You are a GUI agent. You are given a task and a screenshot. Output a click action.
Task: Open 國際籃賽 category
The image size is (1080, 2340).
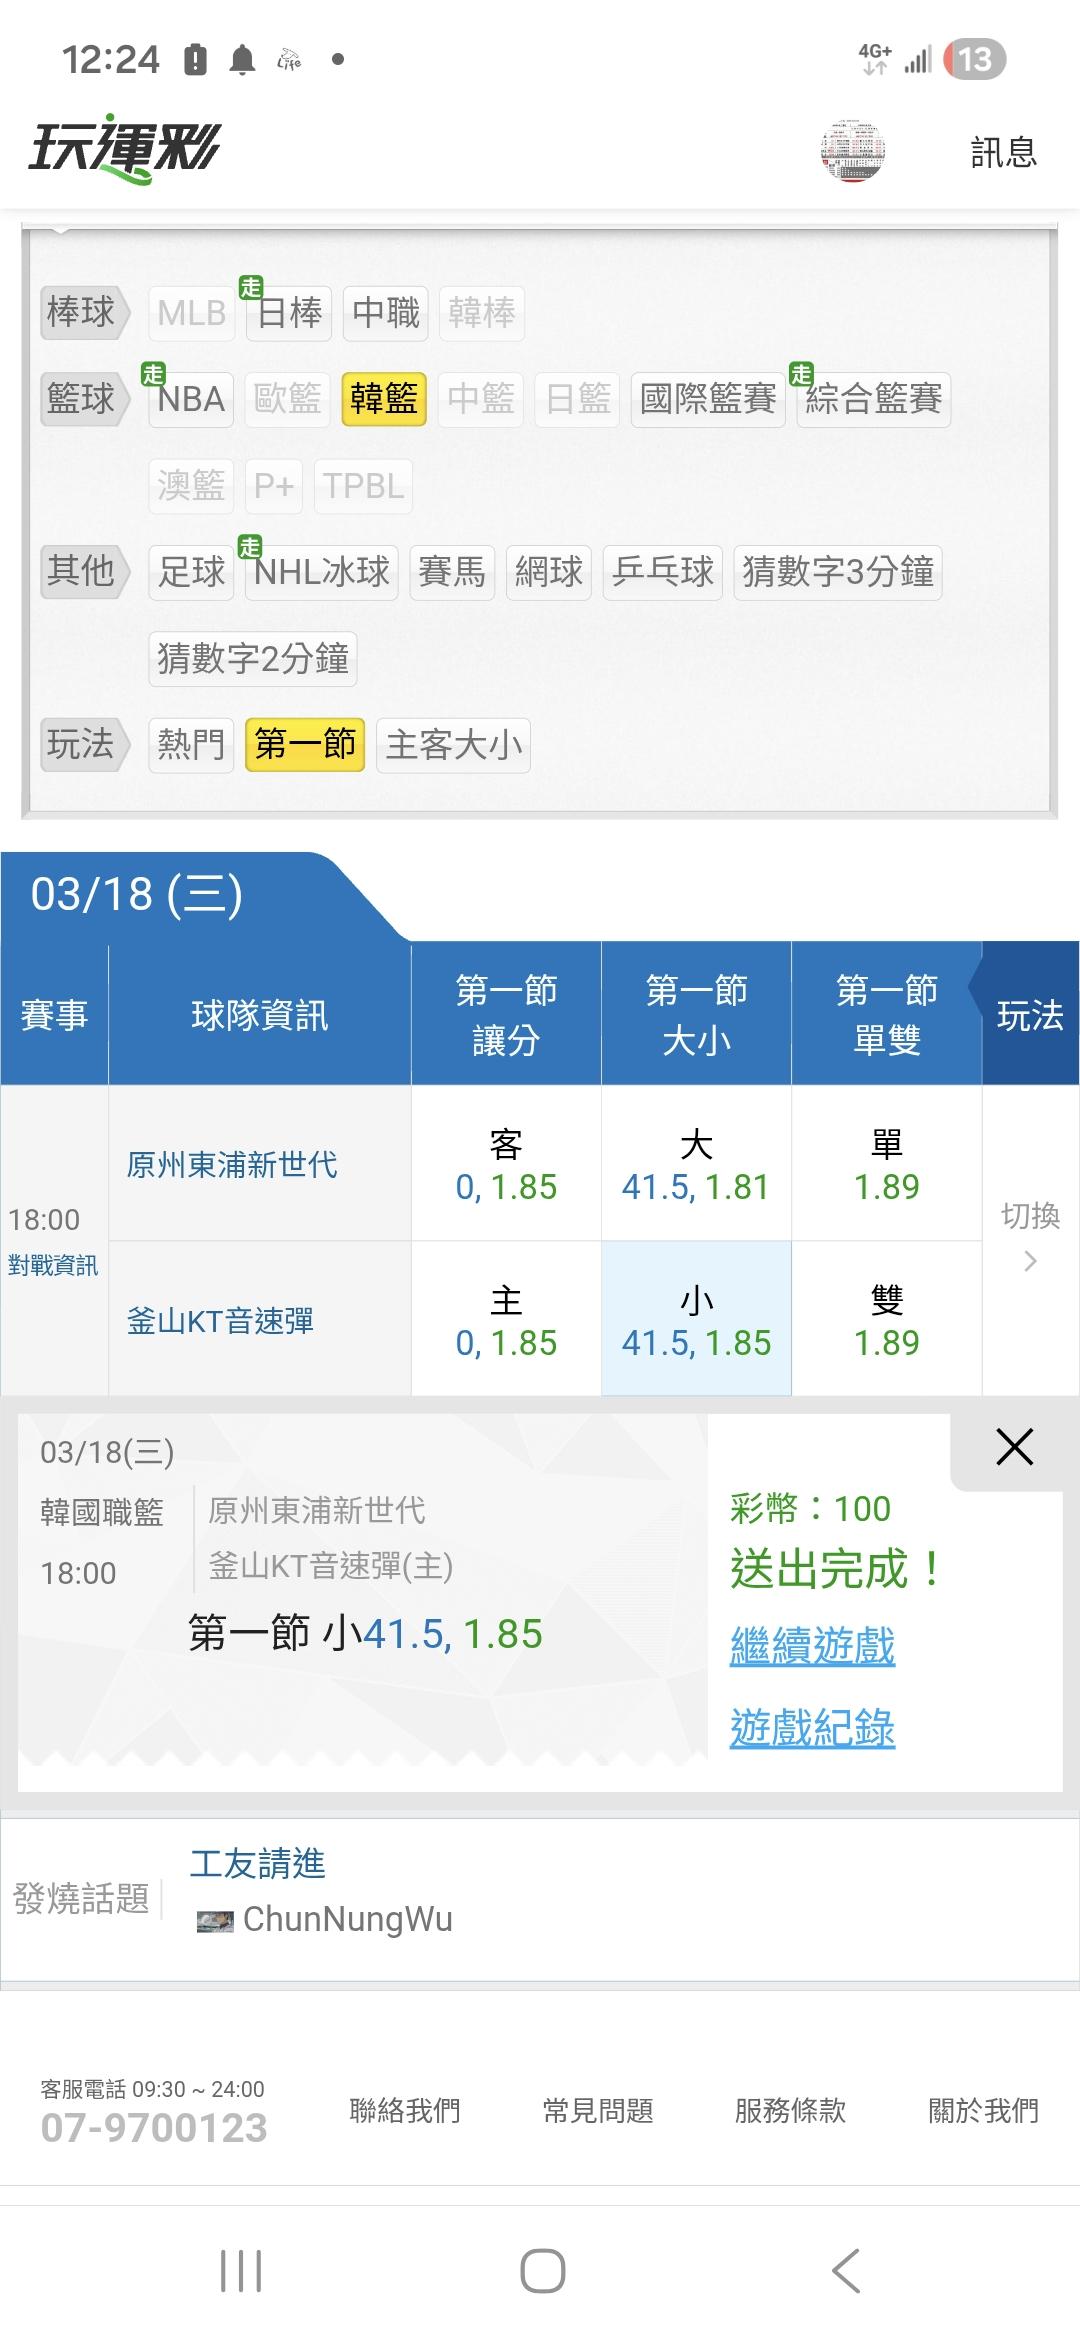click(x=708, y=400)
